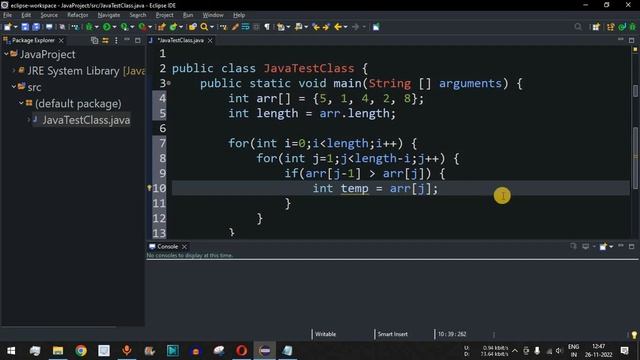The width and height of the screenshot is (640, 360).
Task: Open Opera browser from the taskbar
Action: 241,351
